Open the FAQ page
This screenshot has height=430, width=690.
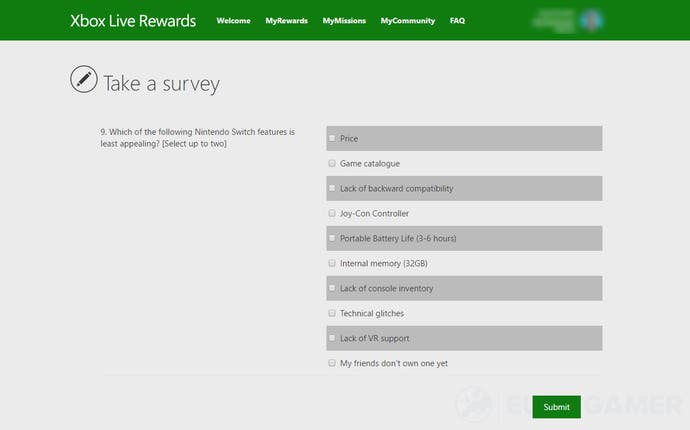click(457, 21)
